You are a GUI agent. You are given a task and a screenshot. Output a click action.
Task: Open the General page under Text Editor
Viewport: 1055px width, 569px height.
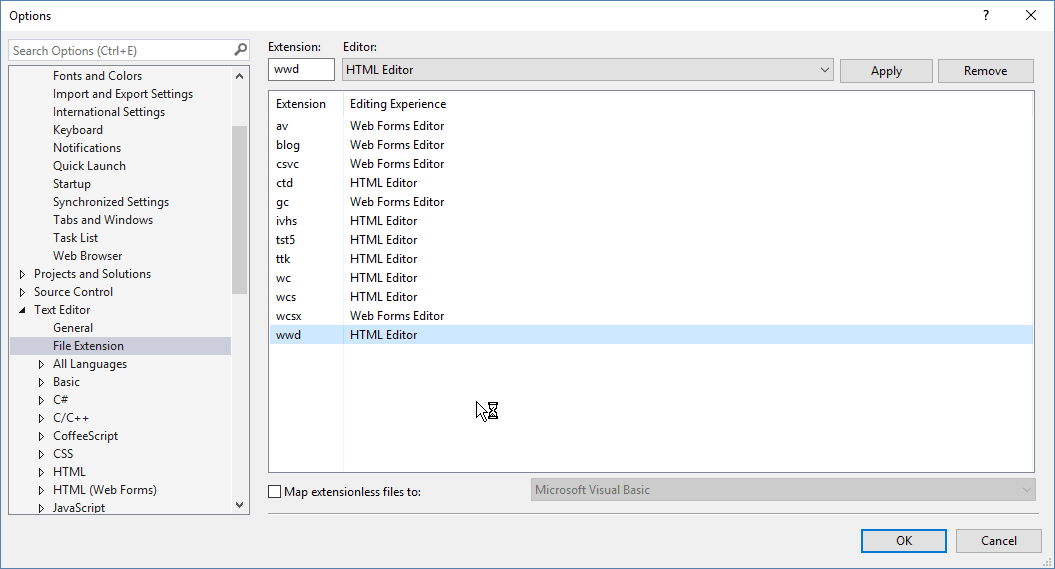point(73,328)
